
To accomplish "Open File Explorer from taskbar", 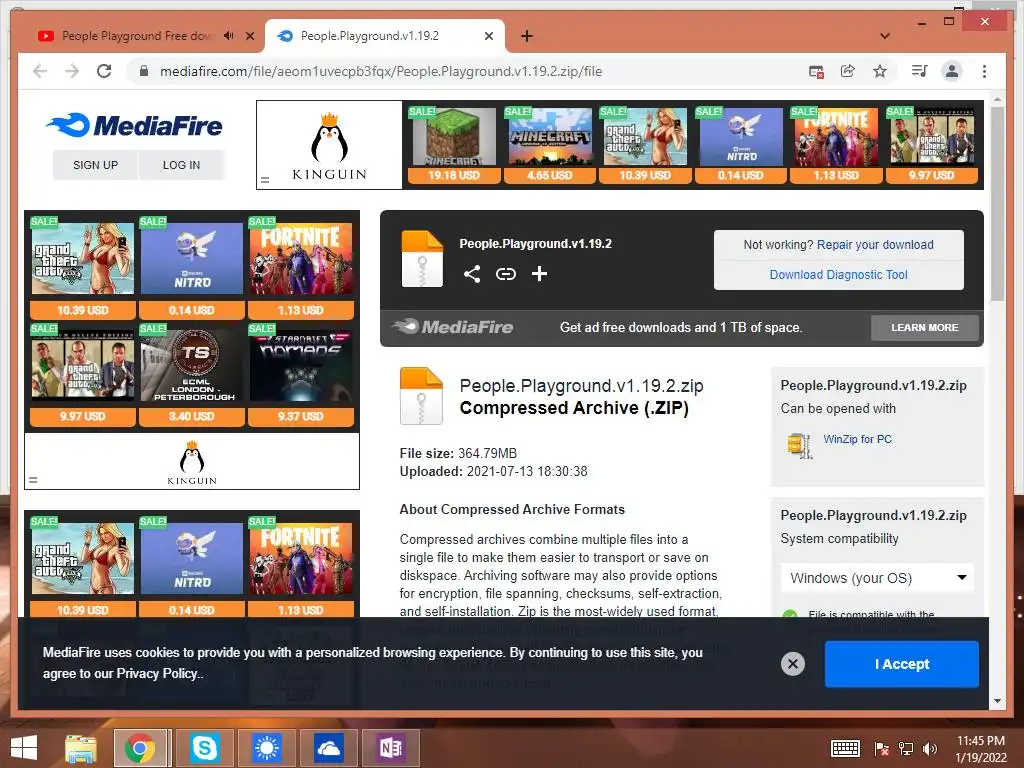I will pyautogui.click(x=81, y=748).
